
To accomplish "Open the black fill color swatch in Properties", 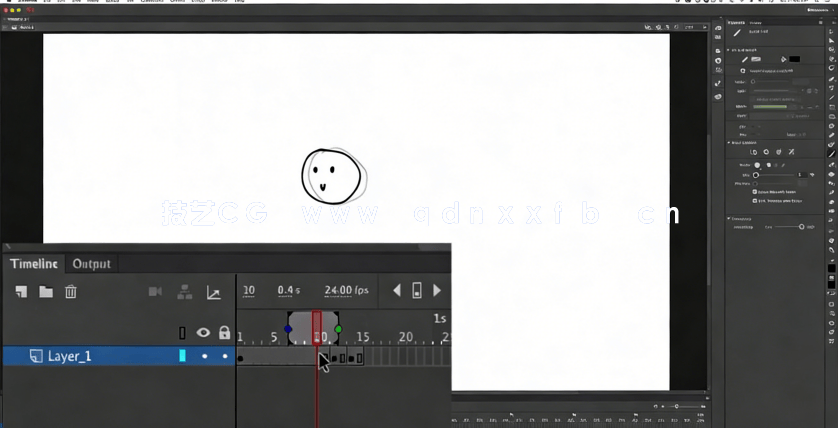I will [x=794, y=59].
